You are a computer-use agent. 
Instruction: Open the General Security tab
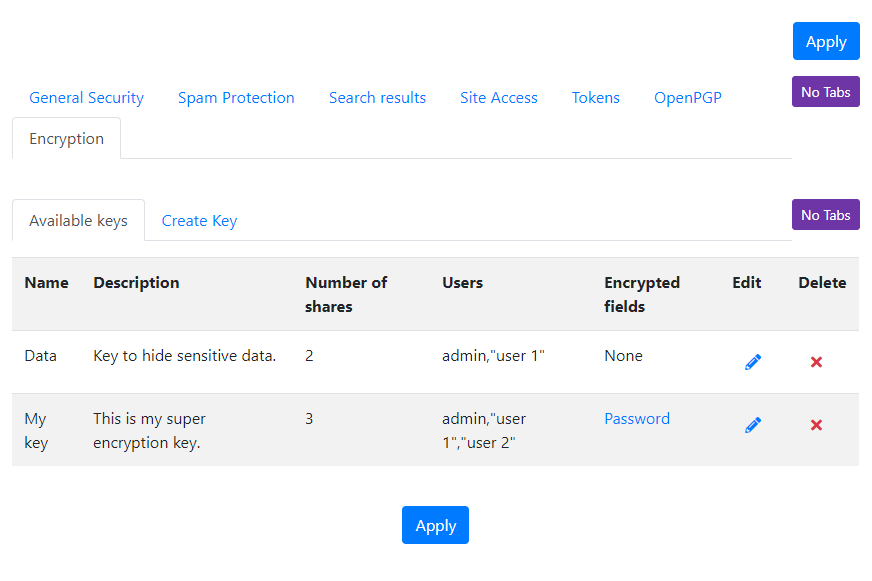pos(86,98)
